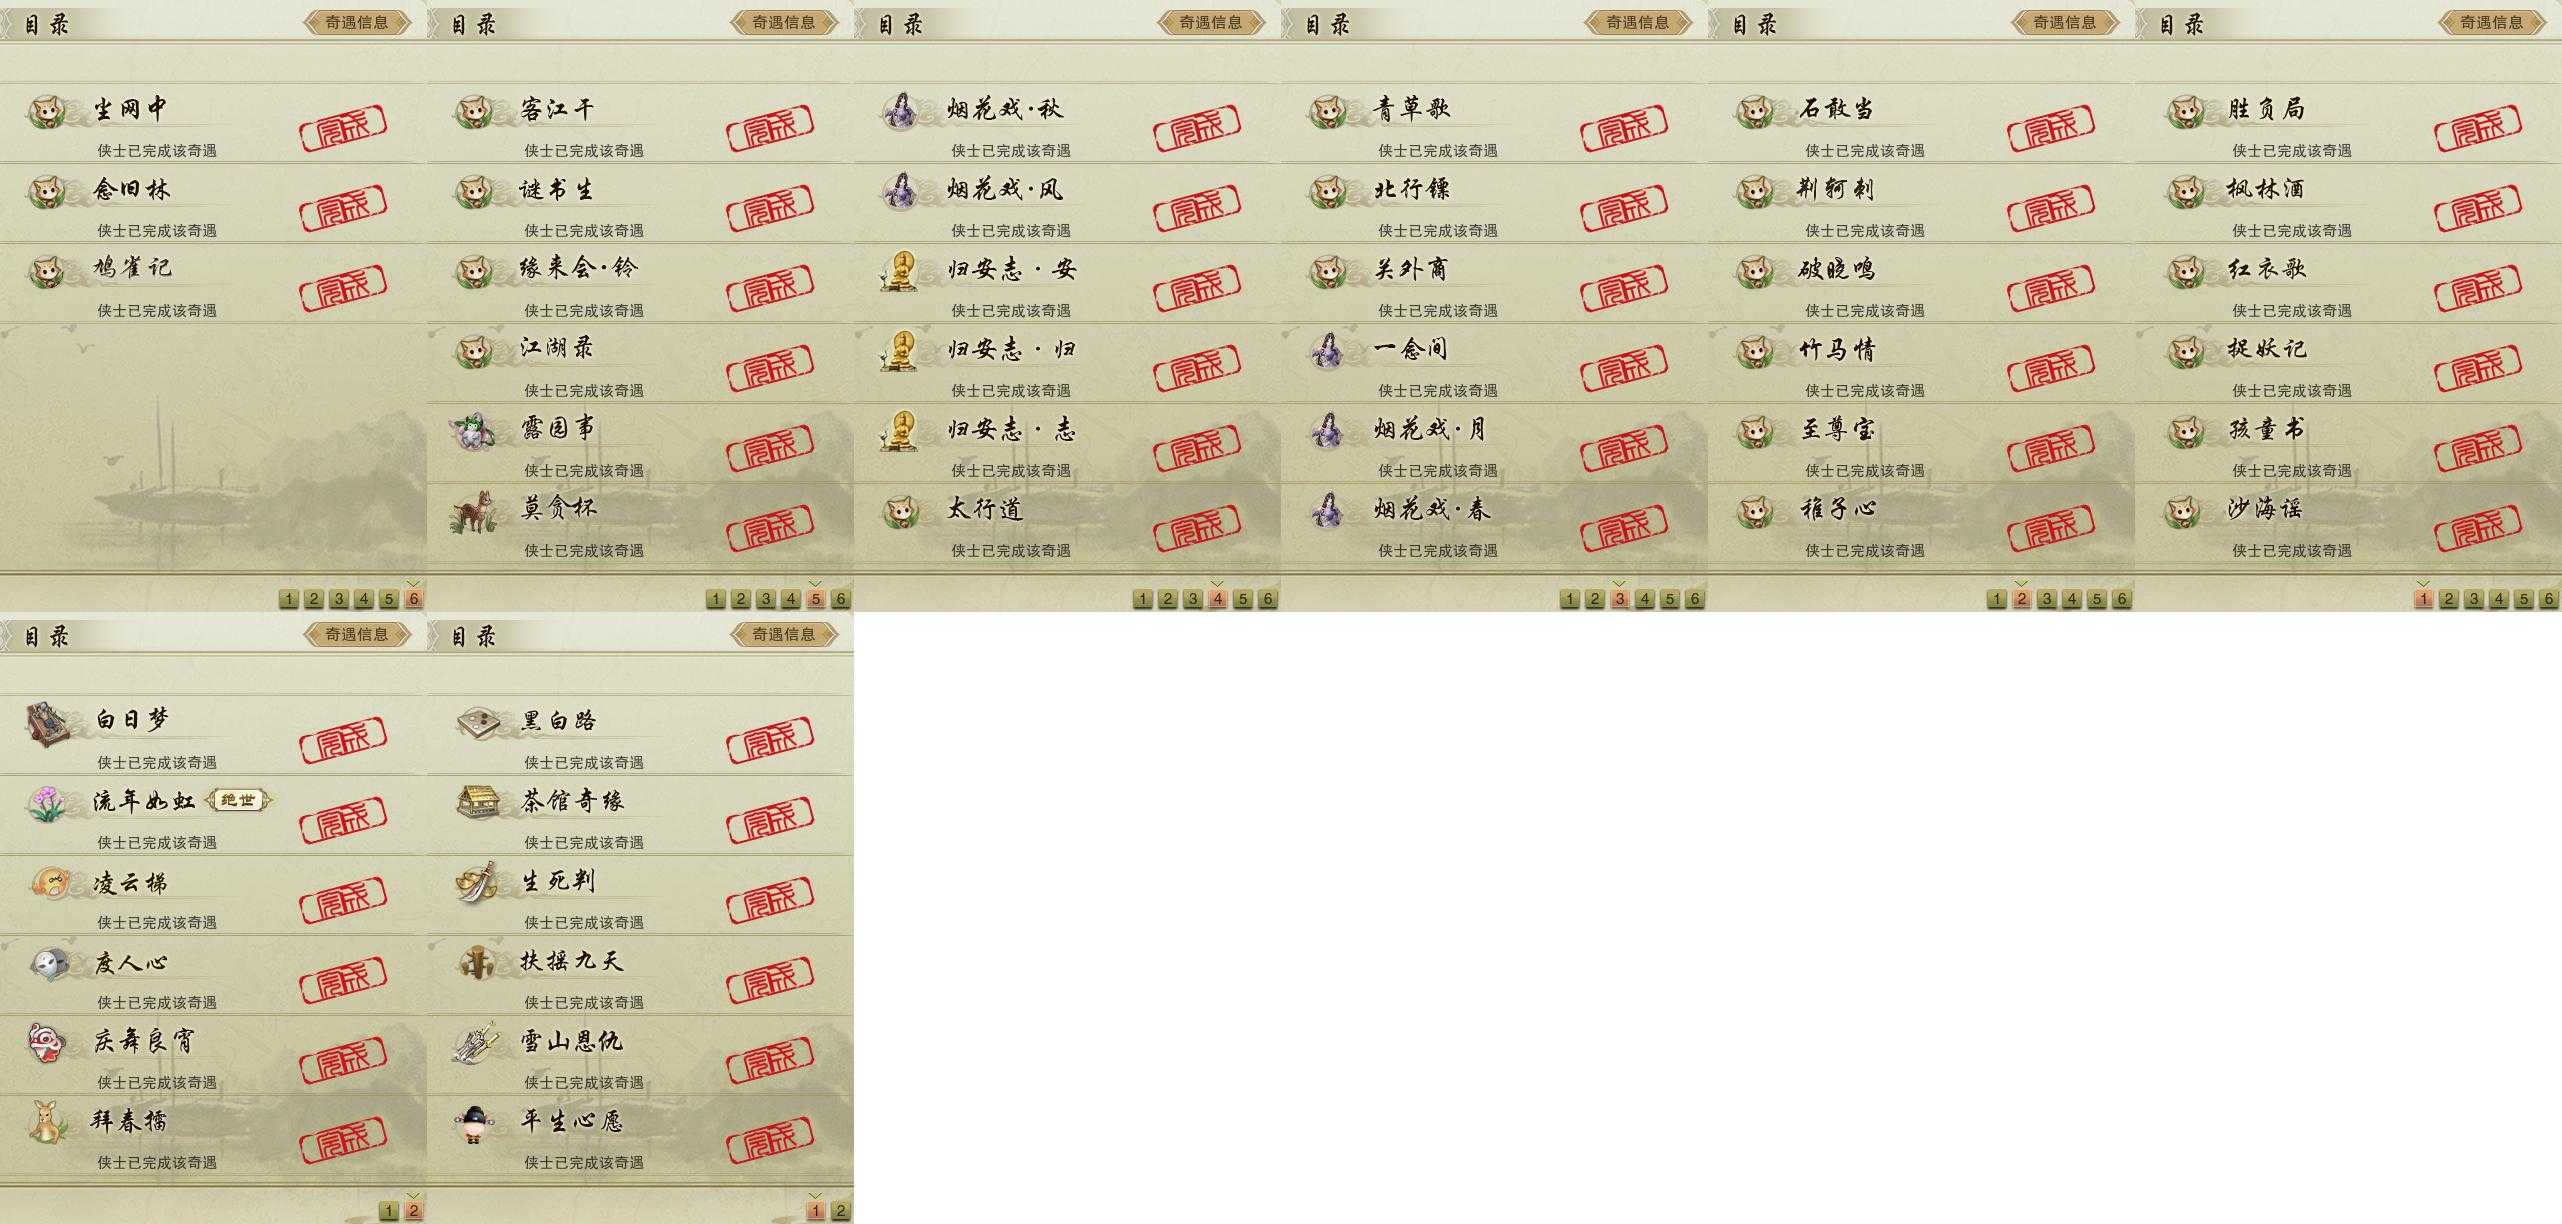
Task: Click the red completed stamp on 鸦雀记
Action: point(343,288)
